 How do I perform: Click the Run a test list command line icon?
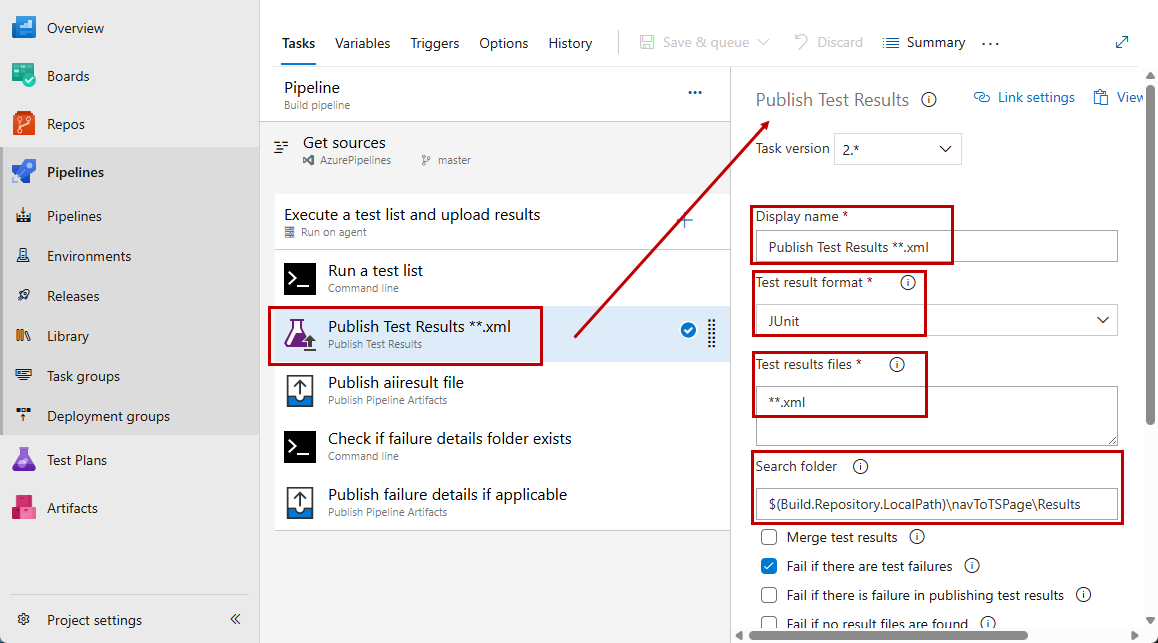(x=300, y=278)
